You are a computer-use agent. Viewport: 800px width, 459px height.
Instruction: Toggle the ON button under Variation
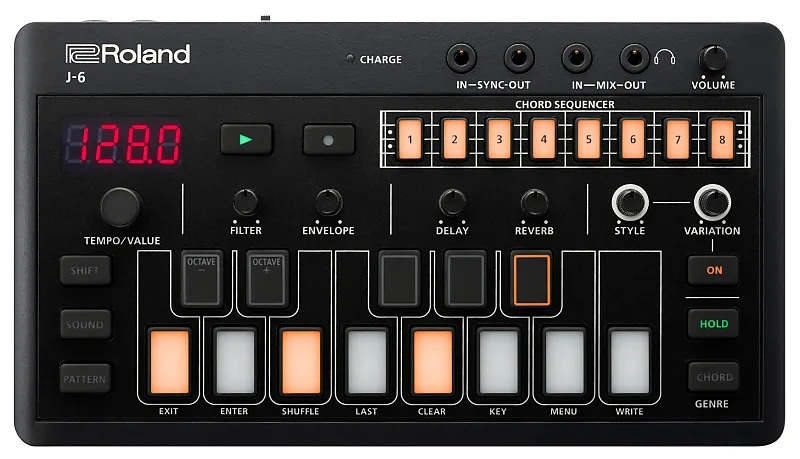click(713, 270)
